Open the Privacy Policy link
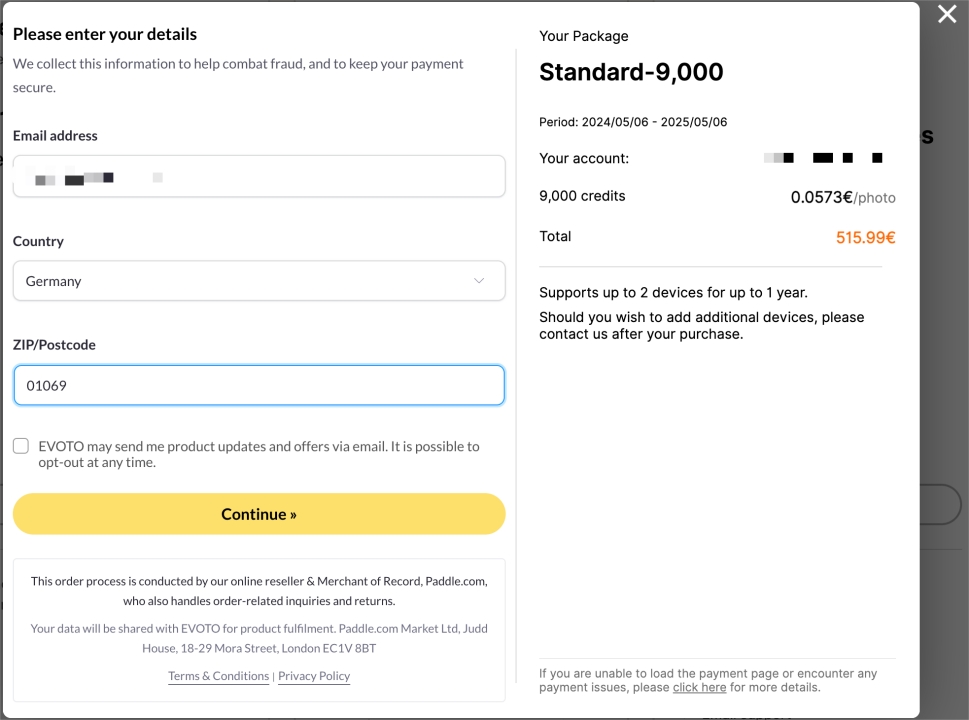The image size is (969, 720). pos(314,676)
